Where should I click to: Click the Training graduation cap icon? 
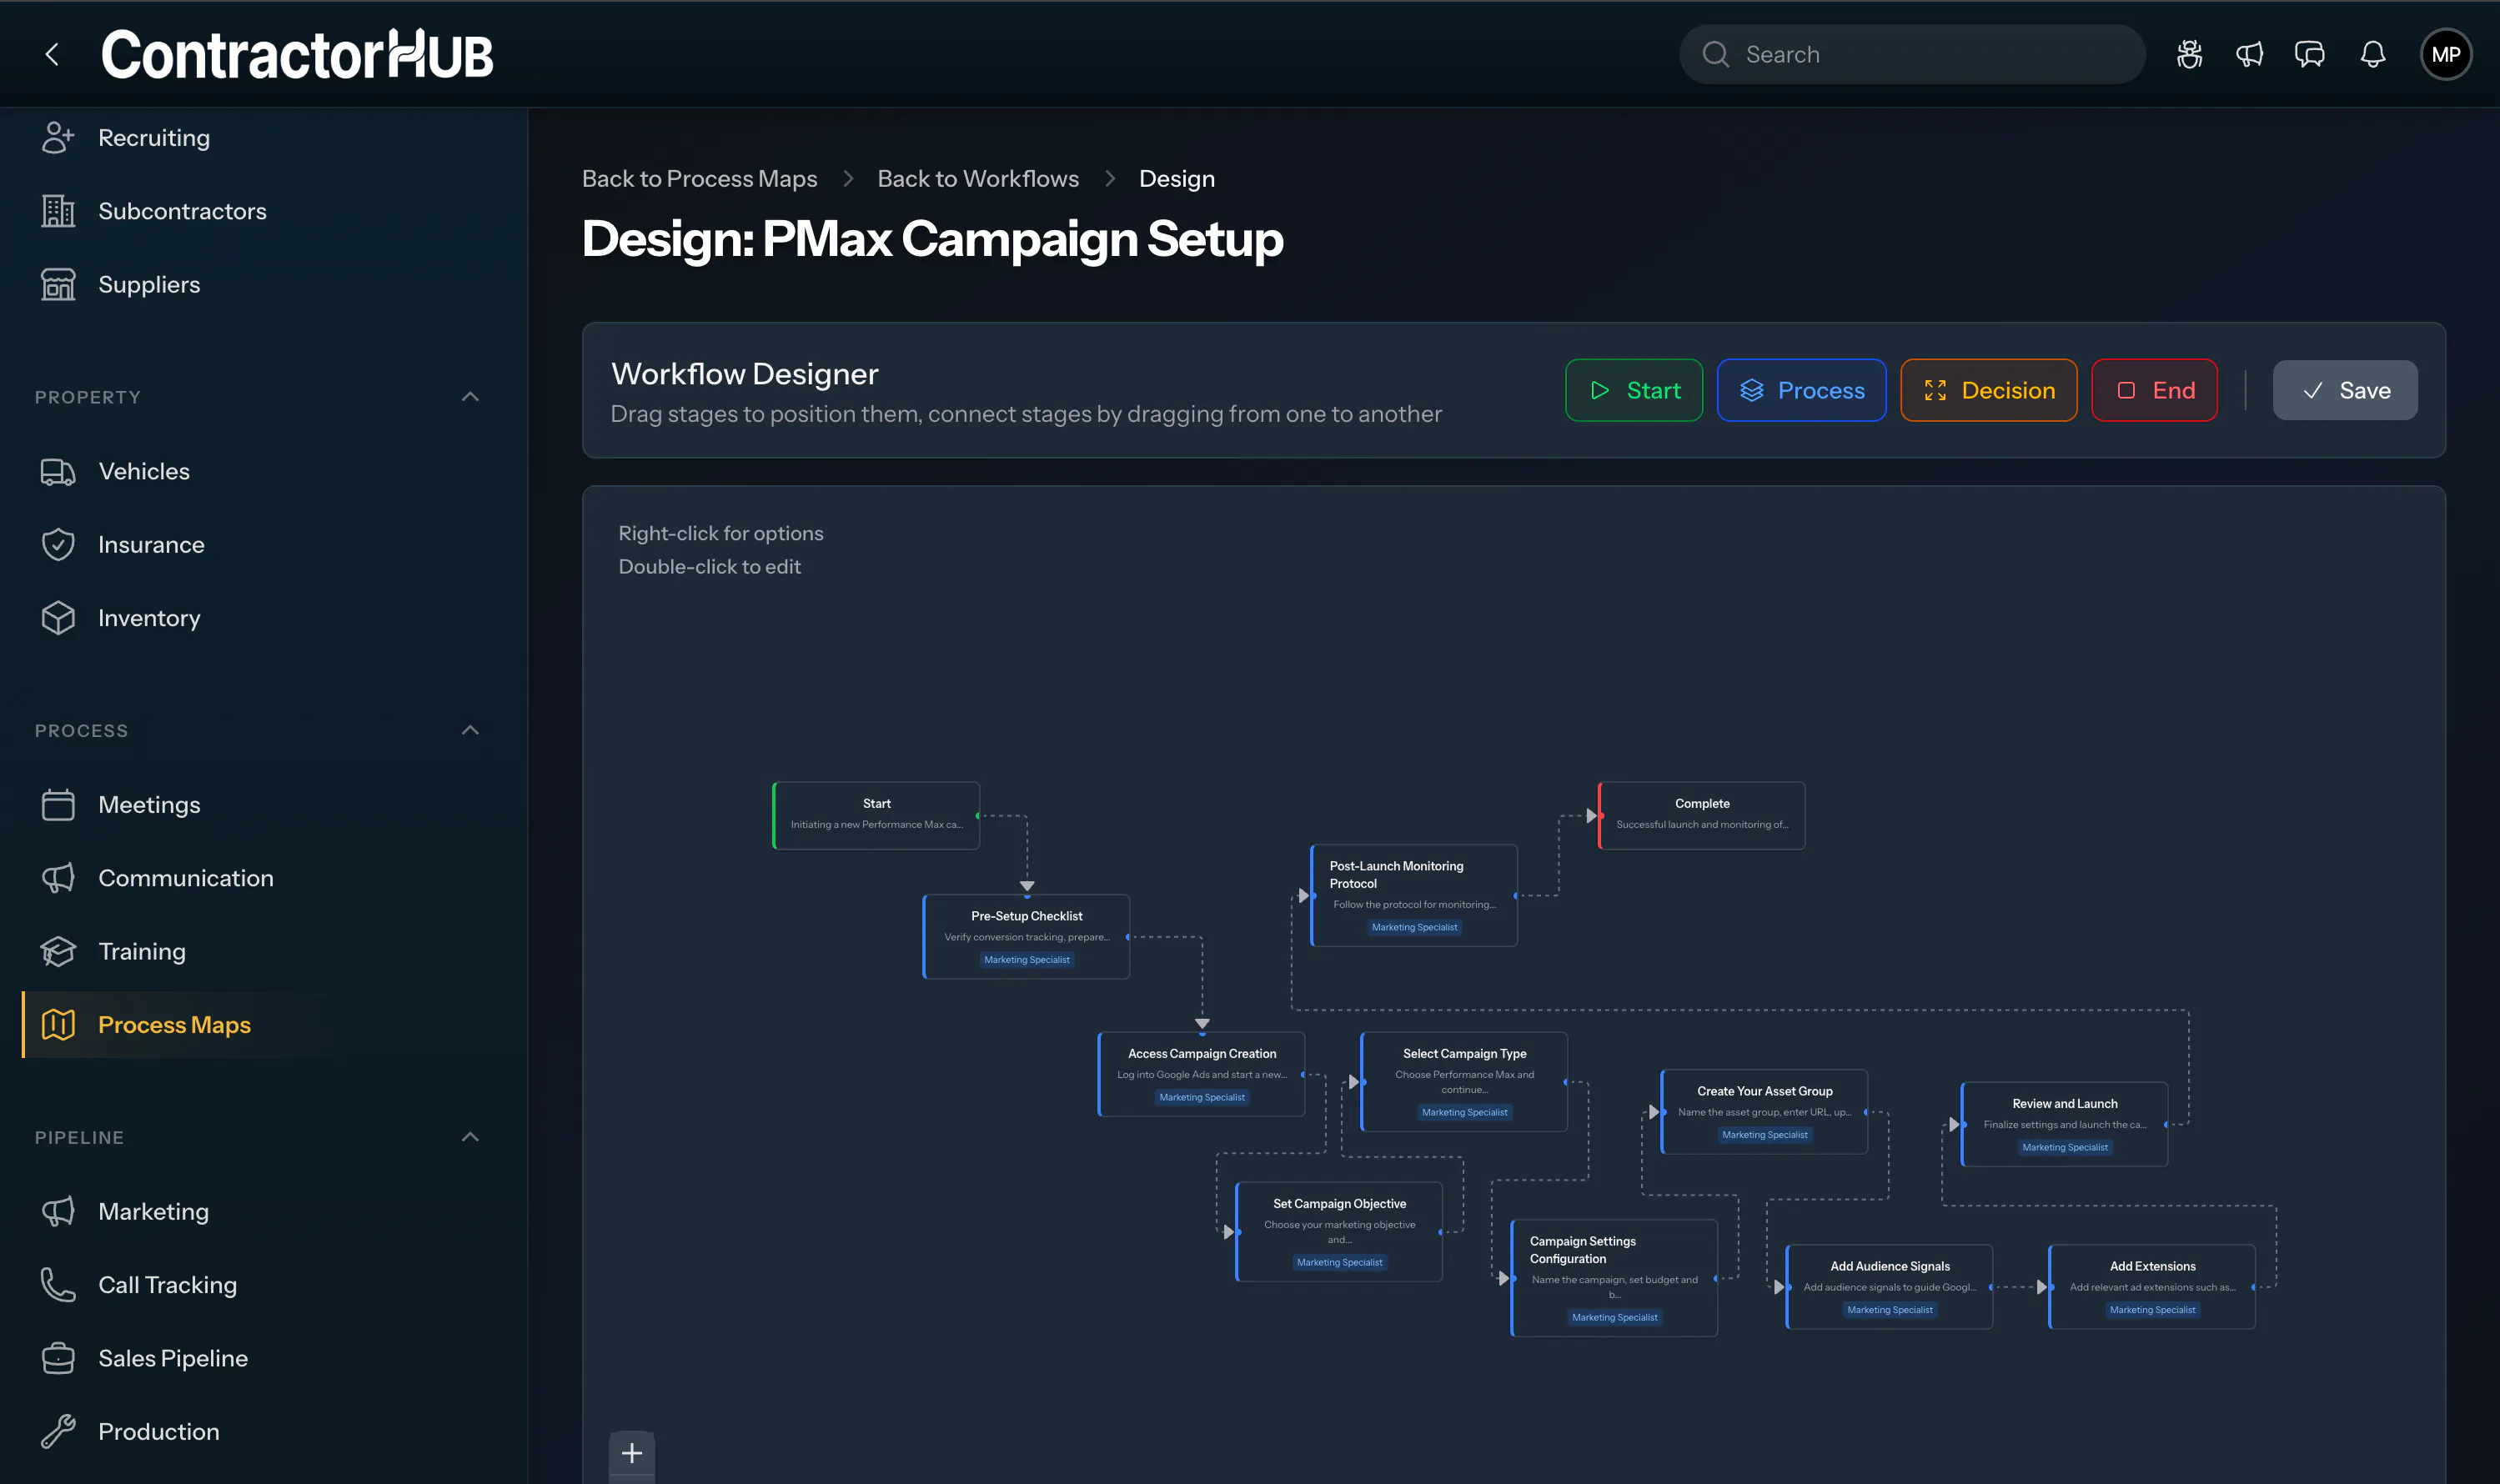[58, 952]
